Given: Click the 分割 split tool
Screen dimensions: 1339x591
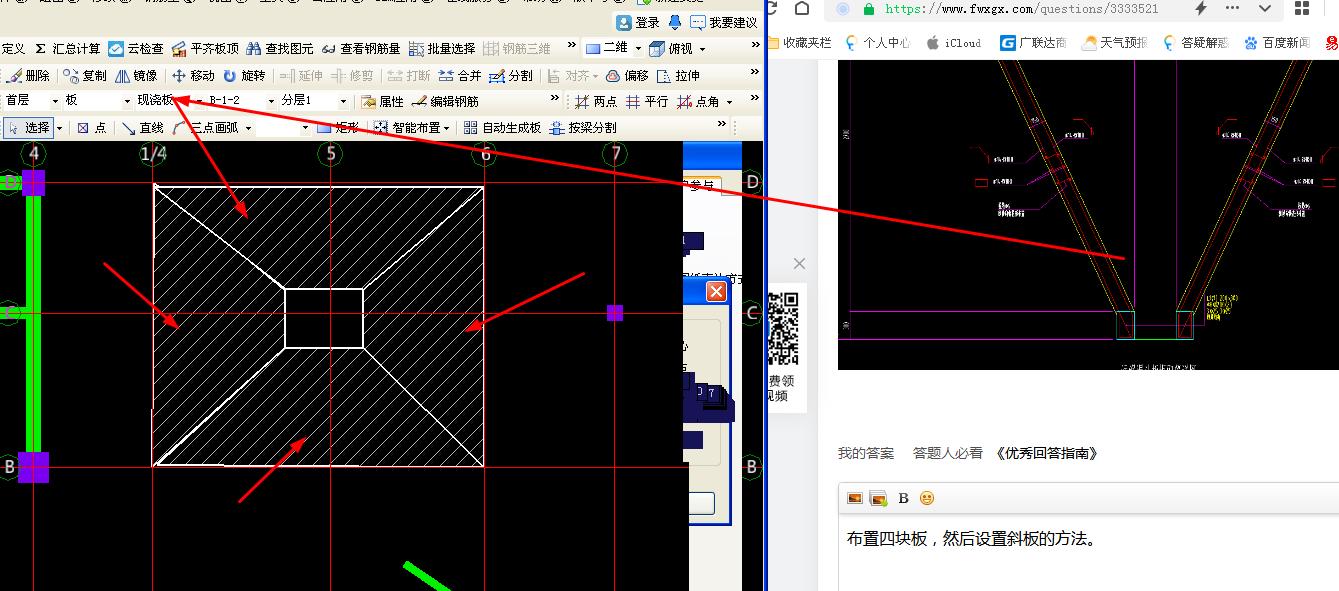Looking at the screenshot, I should [511, 76].
